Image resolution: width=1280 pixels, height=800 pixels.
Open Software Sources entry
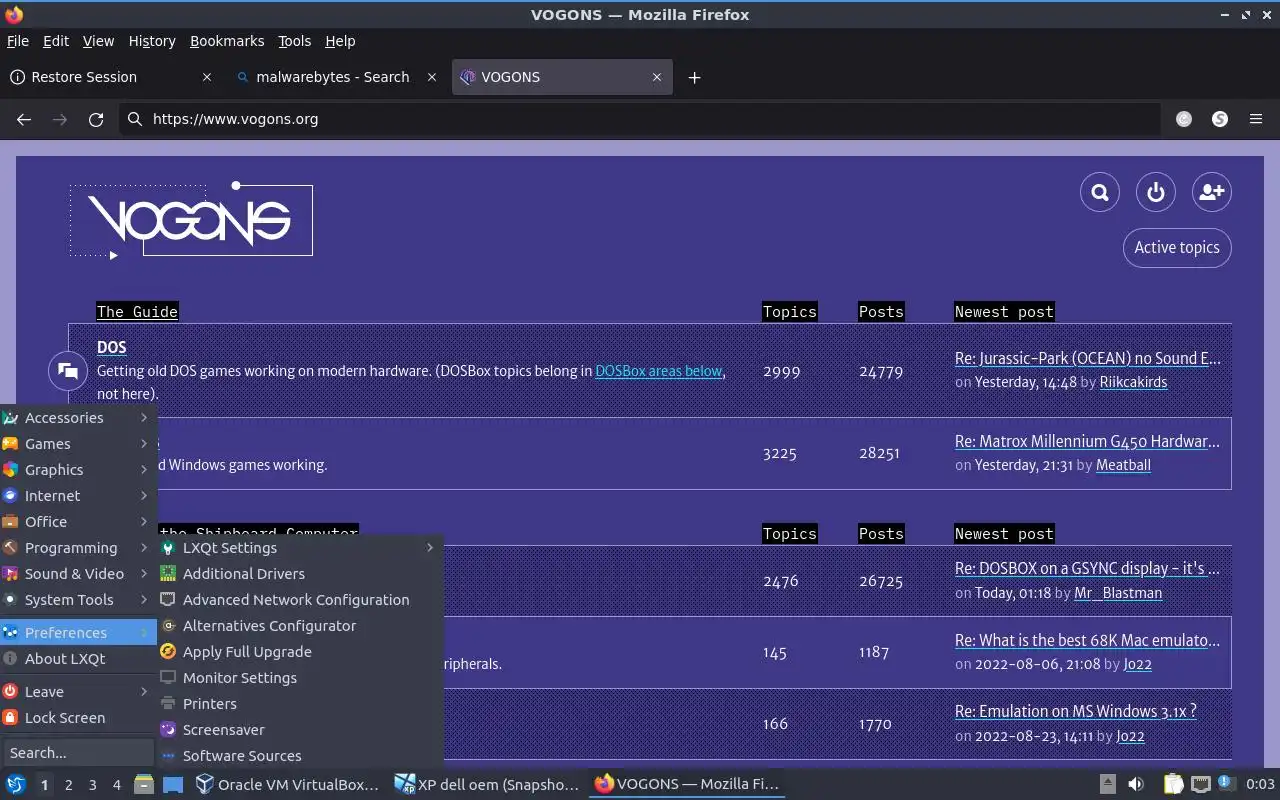[x=300, y=756]
